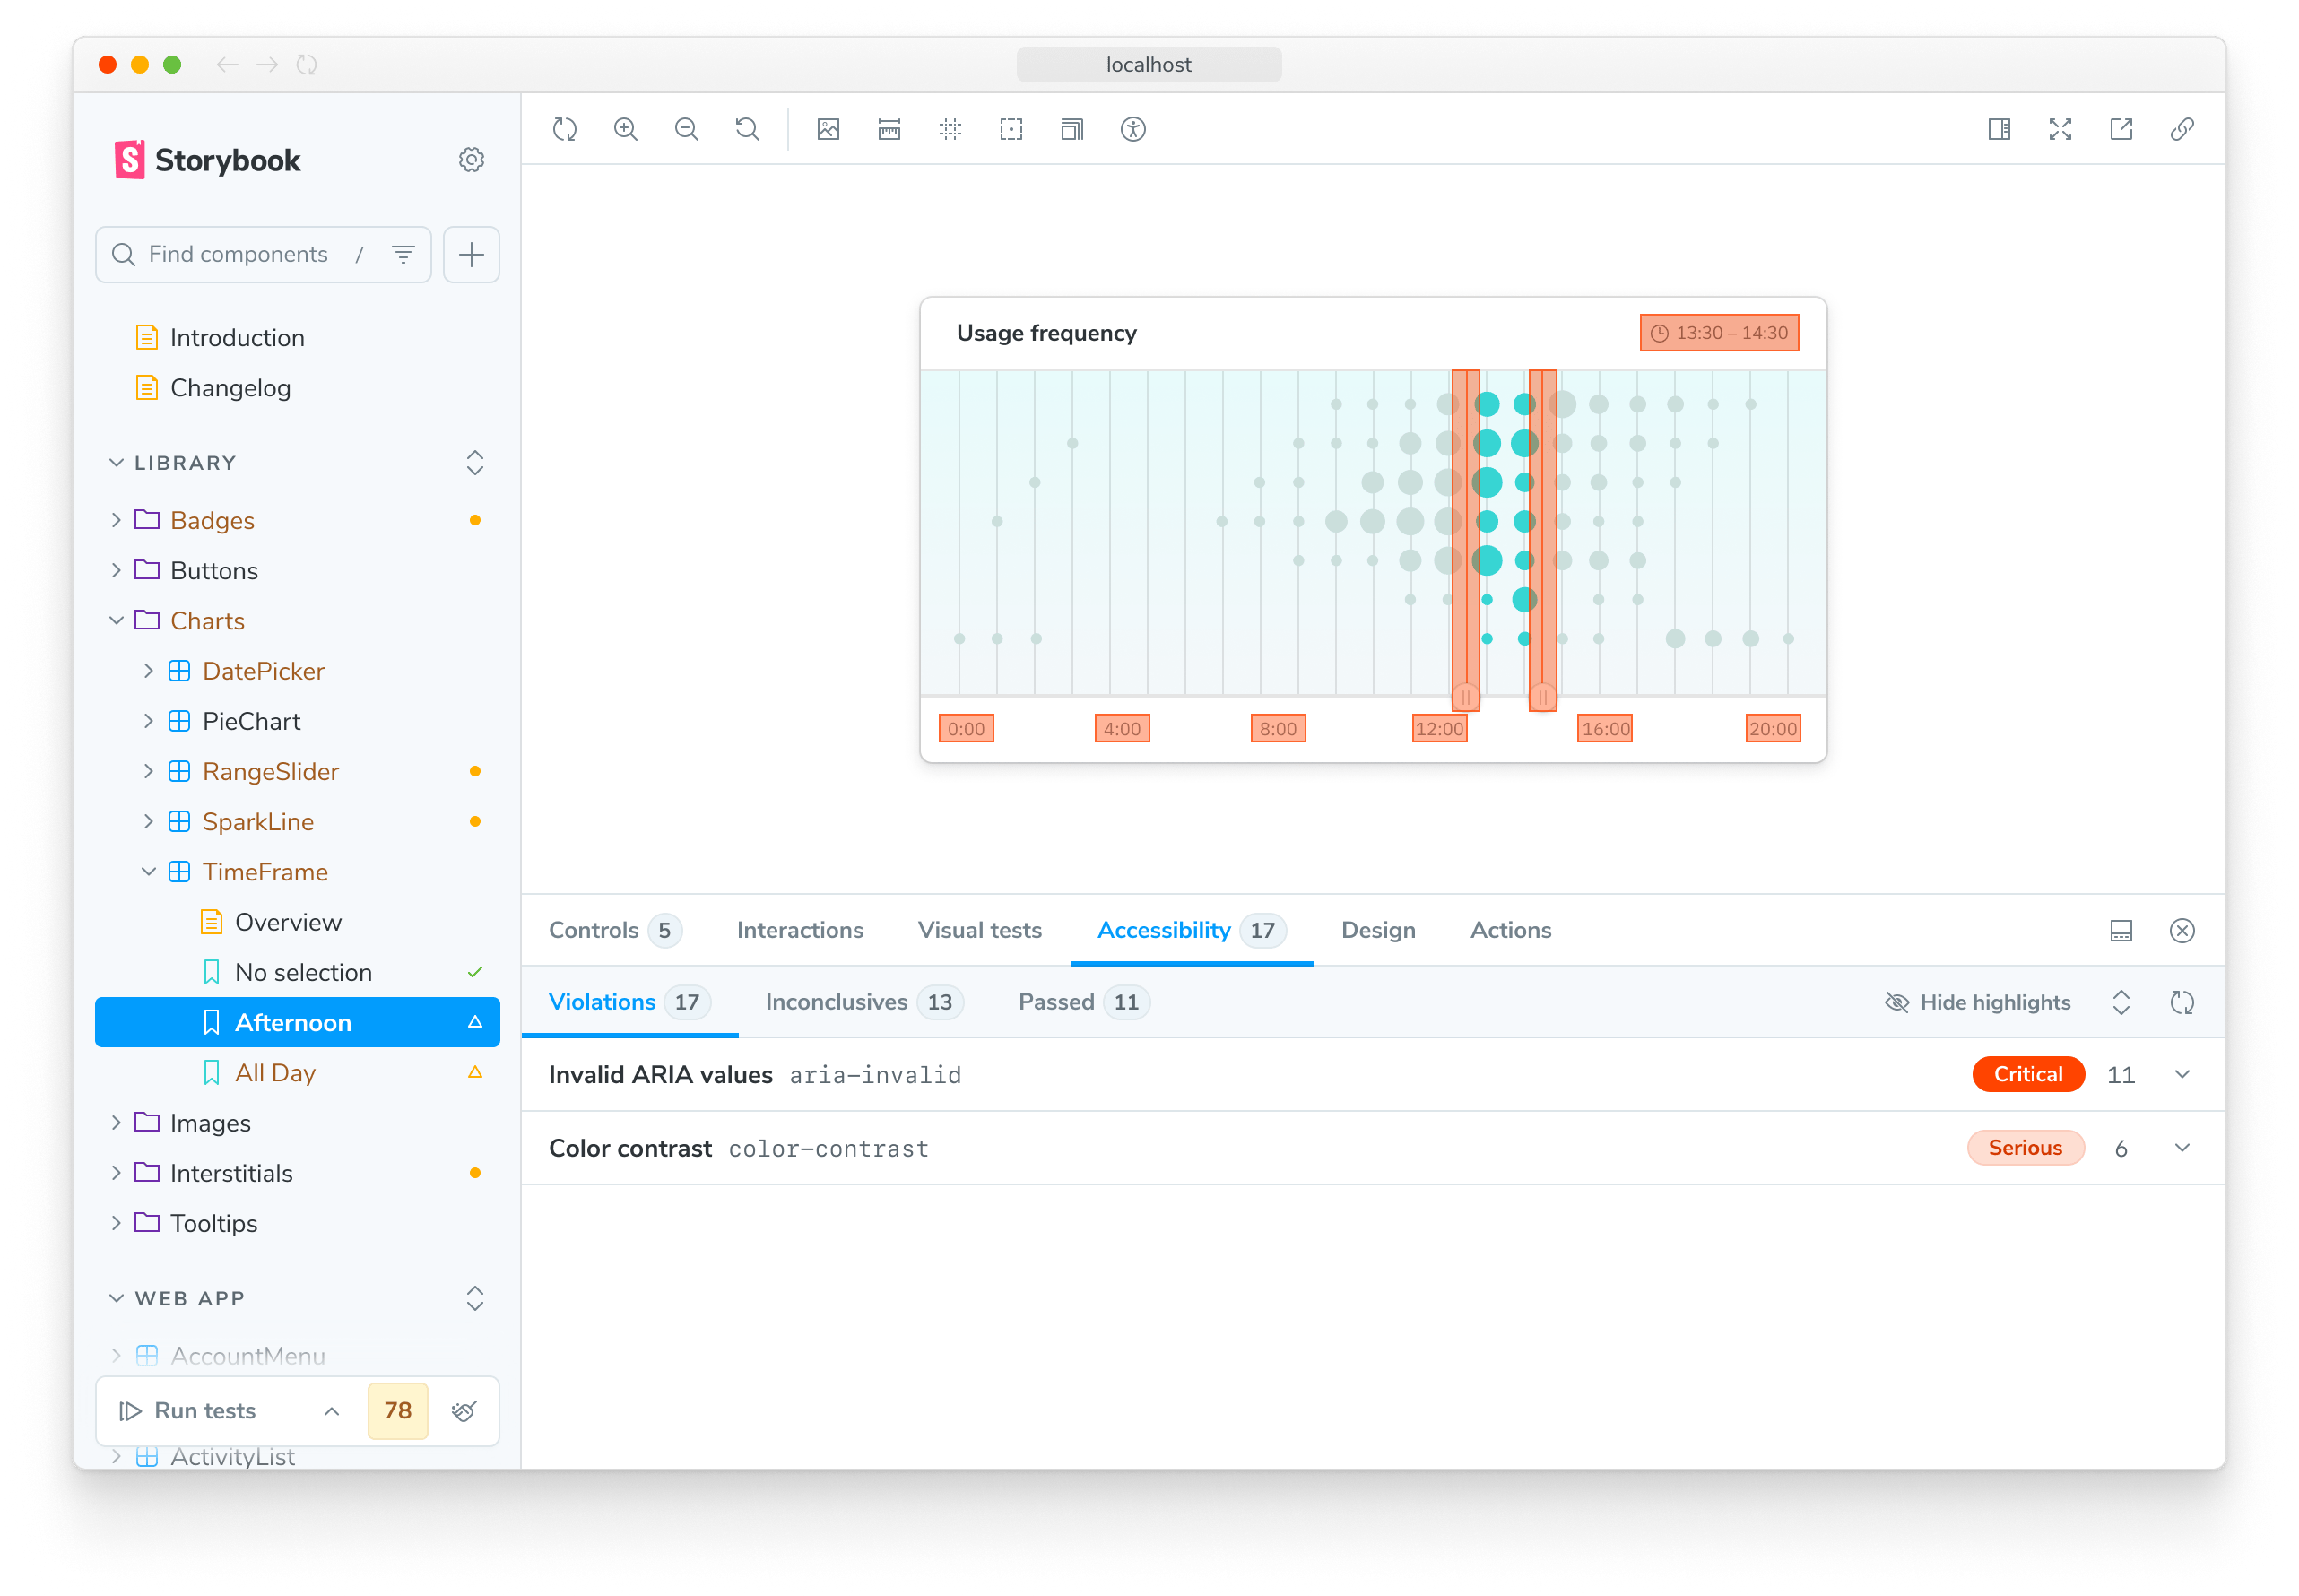Image resolution: width=2299 pixels, height=1596 pixels.
Task: Reset the canvas zoom level
Action: pyautogui.click(x=746, y=129)
